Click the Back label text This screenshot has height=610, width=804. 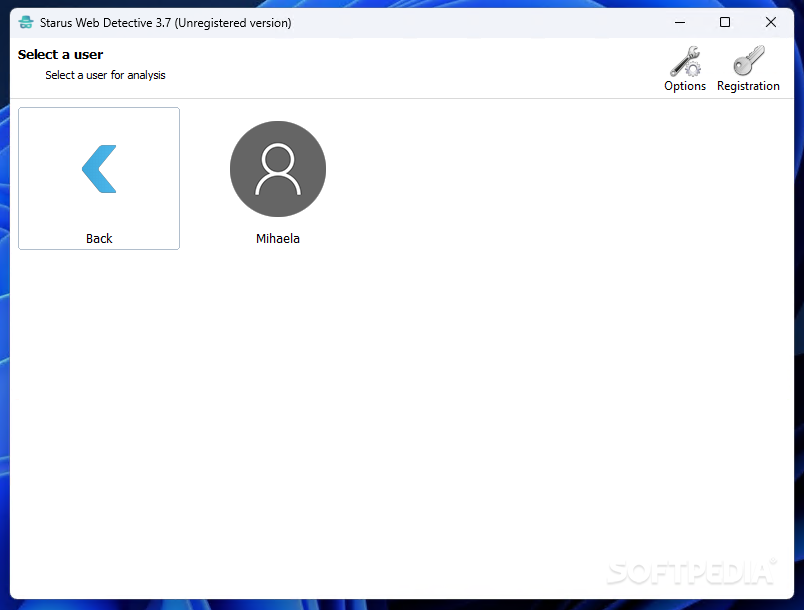pos(99,238)
